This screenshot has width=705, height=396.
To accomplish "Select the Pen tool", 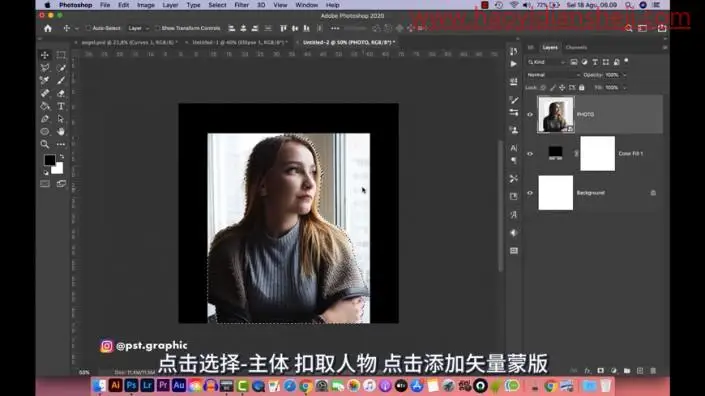I will [x=45, y=119].
